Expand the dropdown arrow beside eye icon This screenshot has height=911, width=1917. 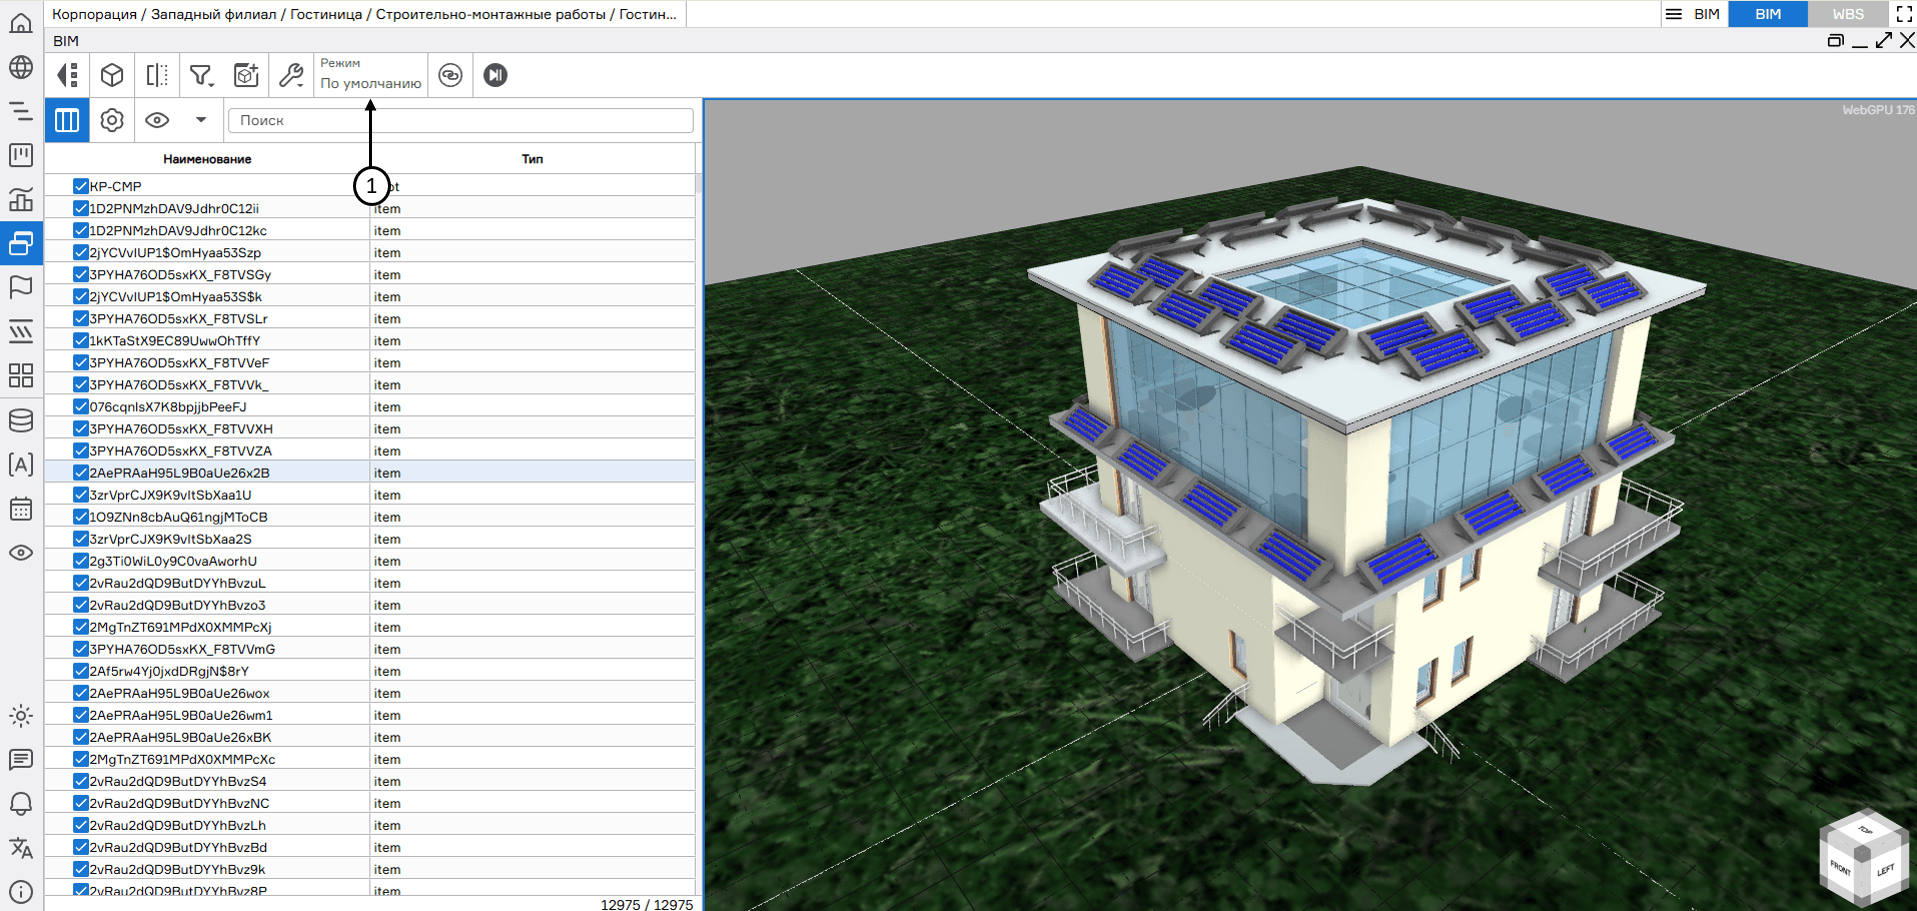pyautogui.click(x=201, y=120)
